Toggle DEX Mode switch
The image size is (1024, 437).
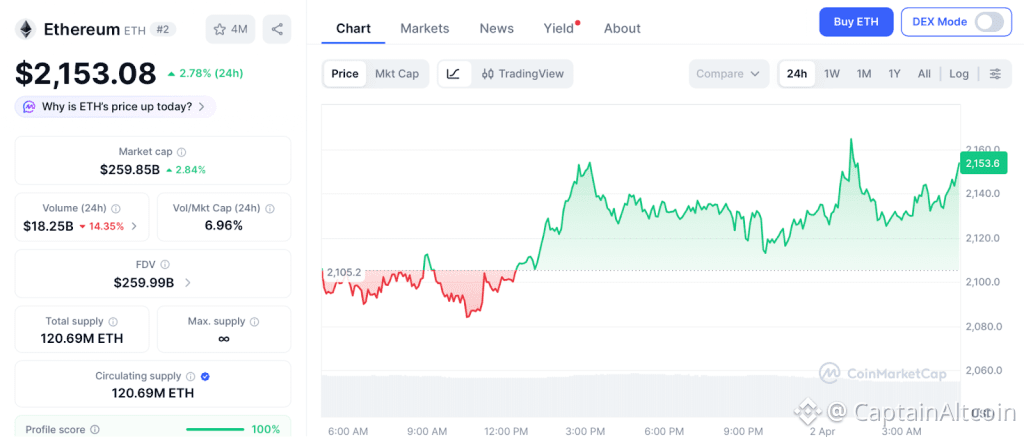pos(989,22)
